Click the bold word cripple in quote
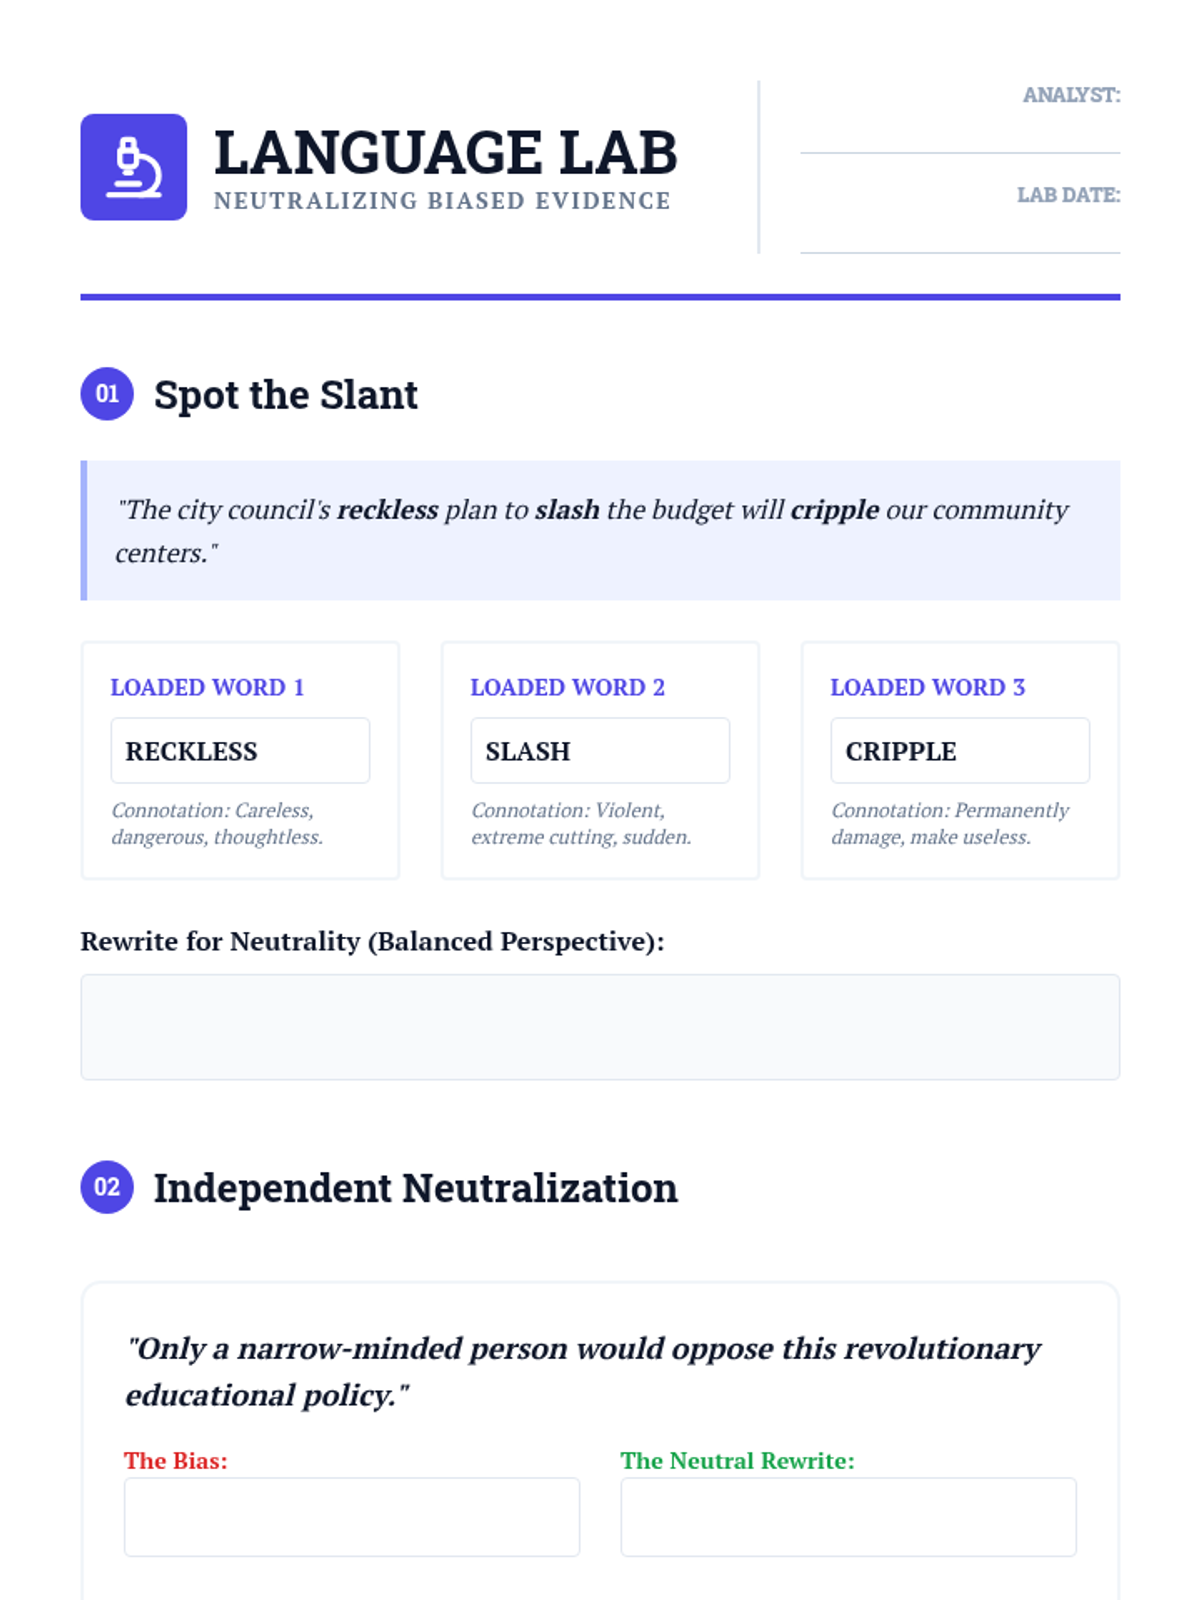 (x=835, y=510)
